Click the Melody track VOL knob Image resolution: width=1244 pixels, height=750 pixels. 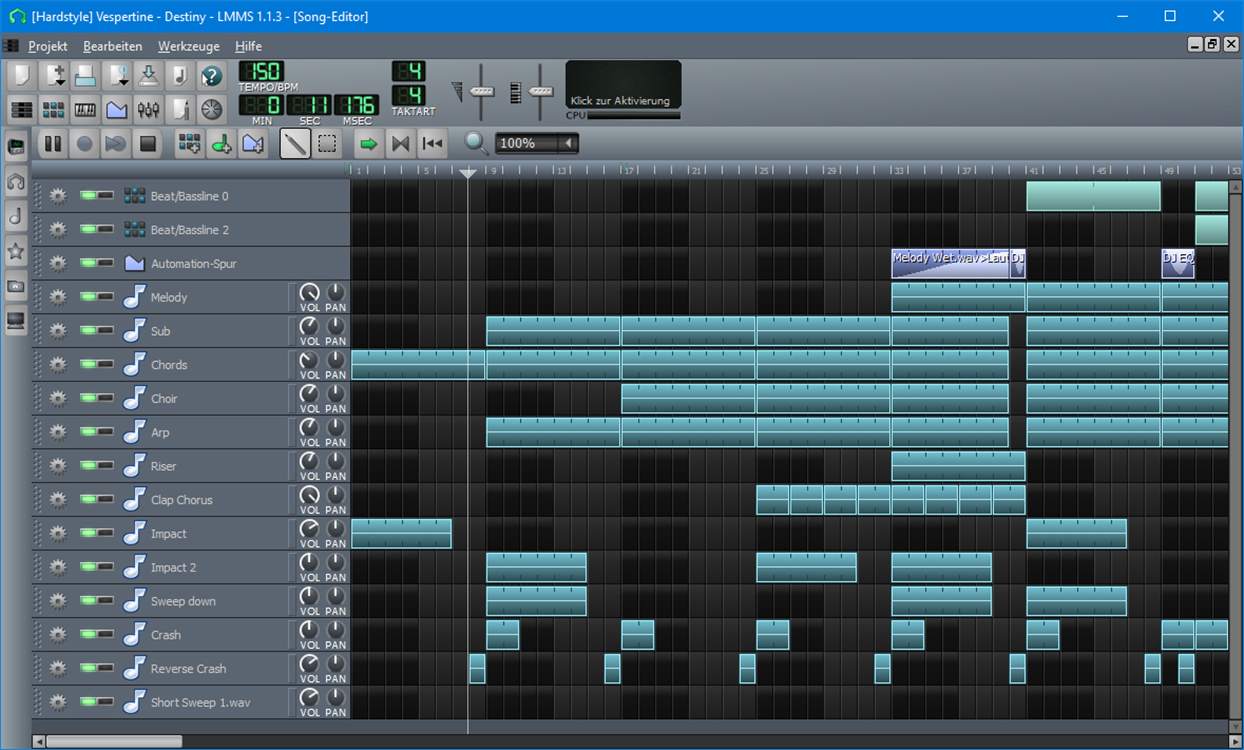309,293
